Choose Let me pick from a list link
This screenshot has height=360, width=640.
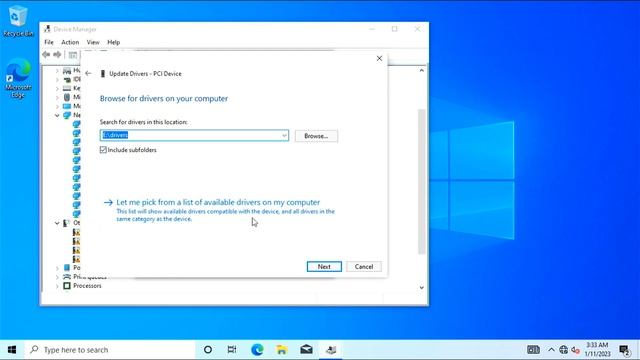coord(218,202)
